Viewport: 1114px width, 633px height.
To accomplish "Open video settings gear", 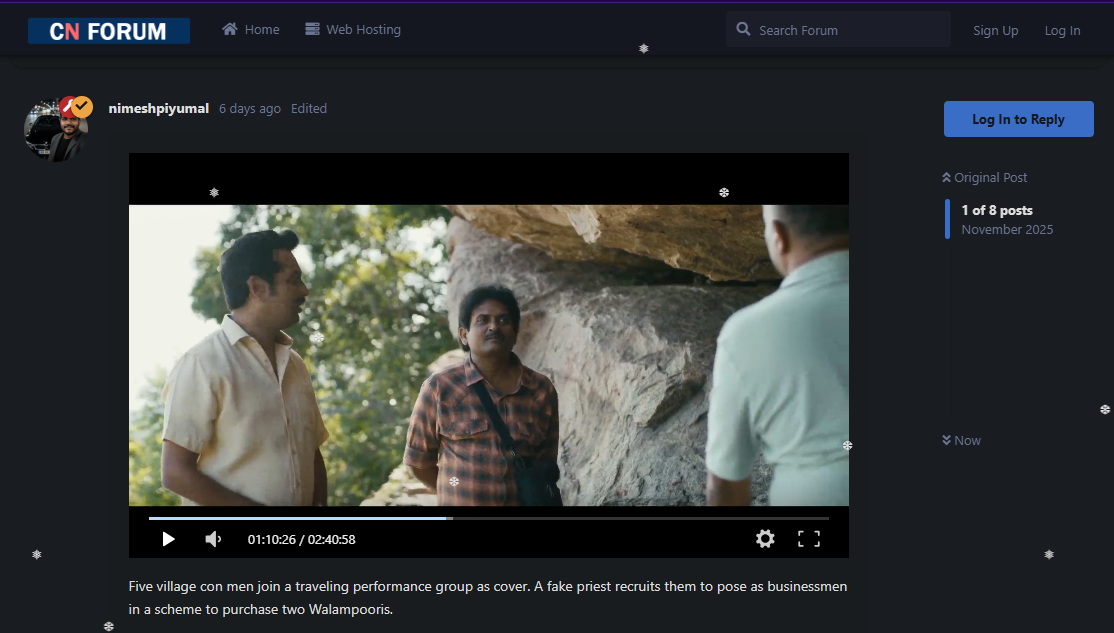I will pyautogui.click(x=765, y=539).
